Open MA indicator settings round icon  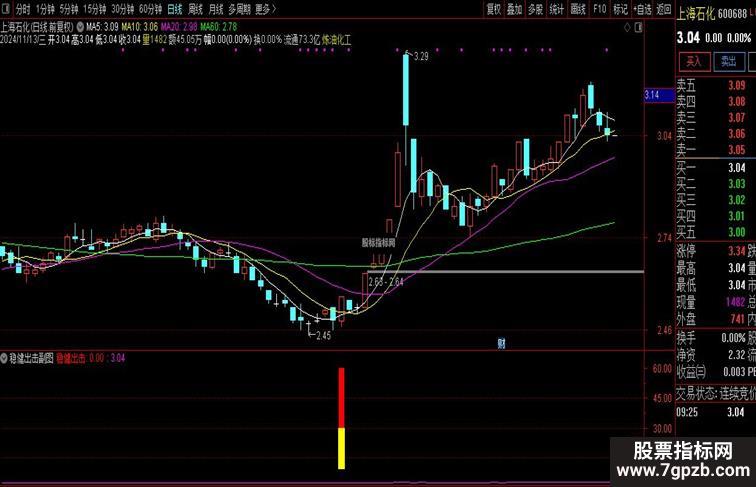[x=80, y=27]
